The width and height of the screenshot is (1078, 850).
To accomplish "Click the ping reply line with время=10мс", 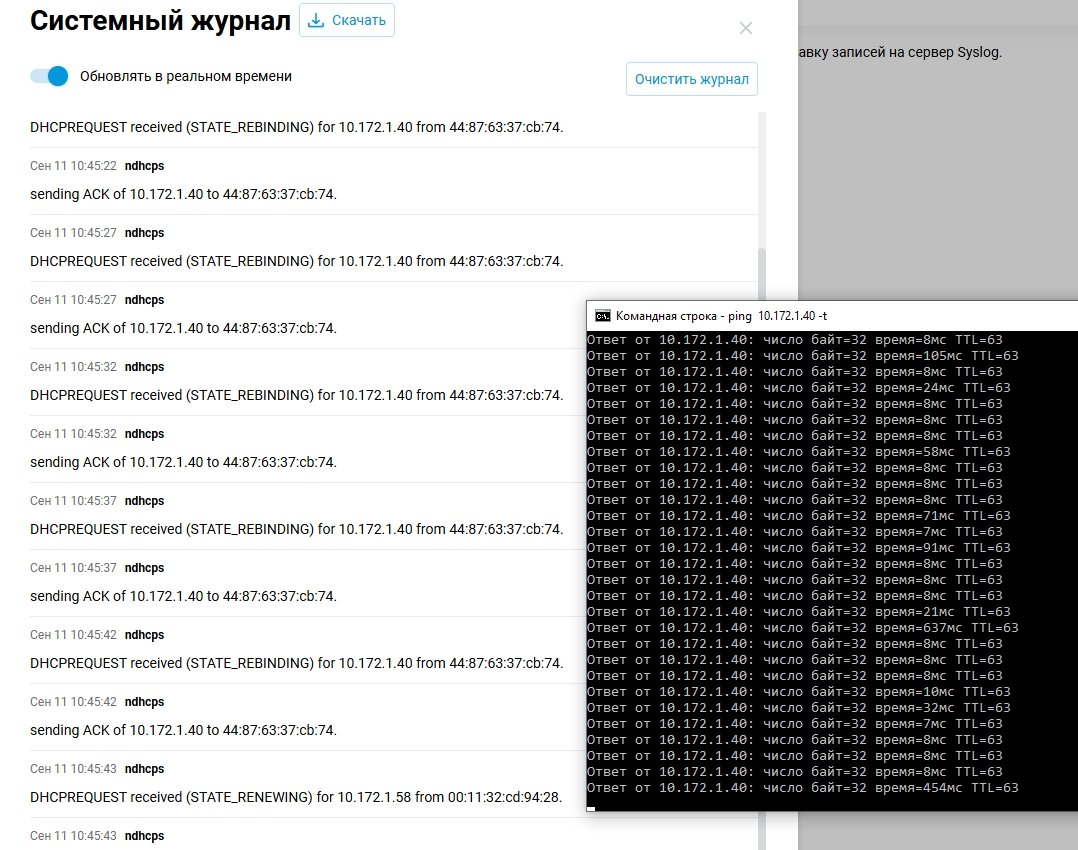I will [799, 692].
